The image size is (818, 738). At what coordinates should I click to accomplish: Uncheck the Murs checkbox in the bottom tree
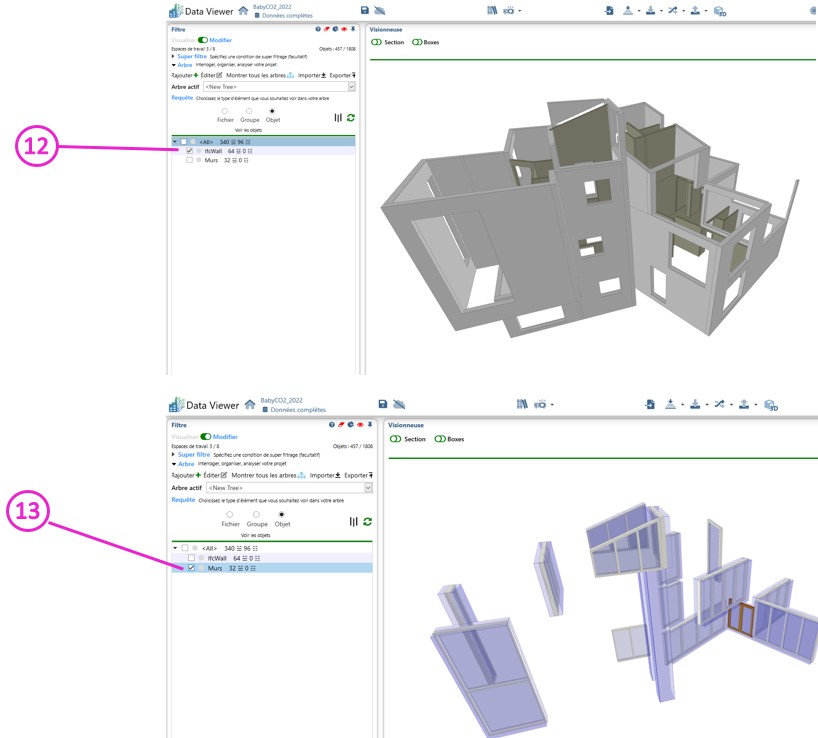pos(191,568)
